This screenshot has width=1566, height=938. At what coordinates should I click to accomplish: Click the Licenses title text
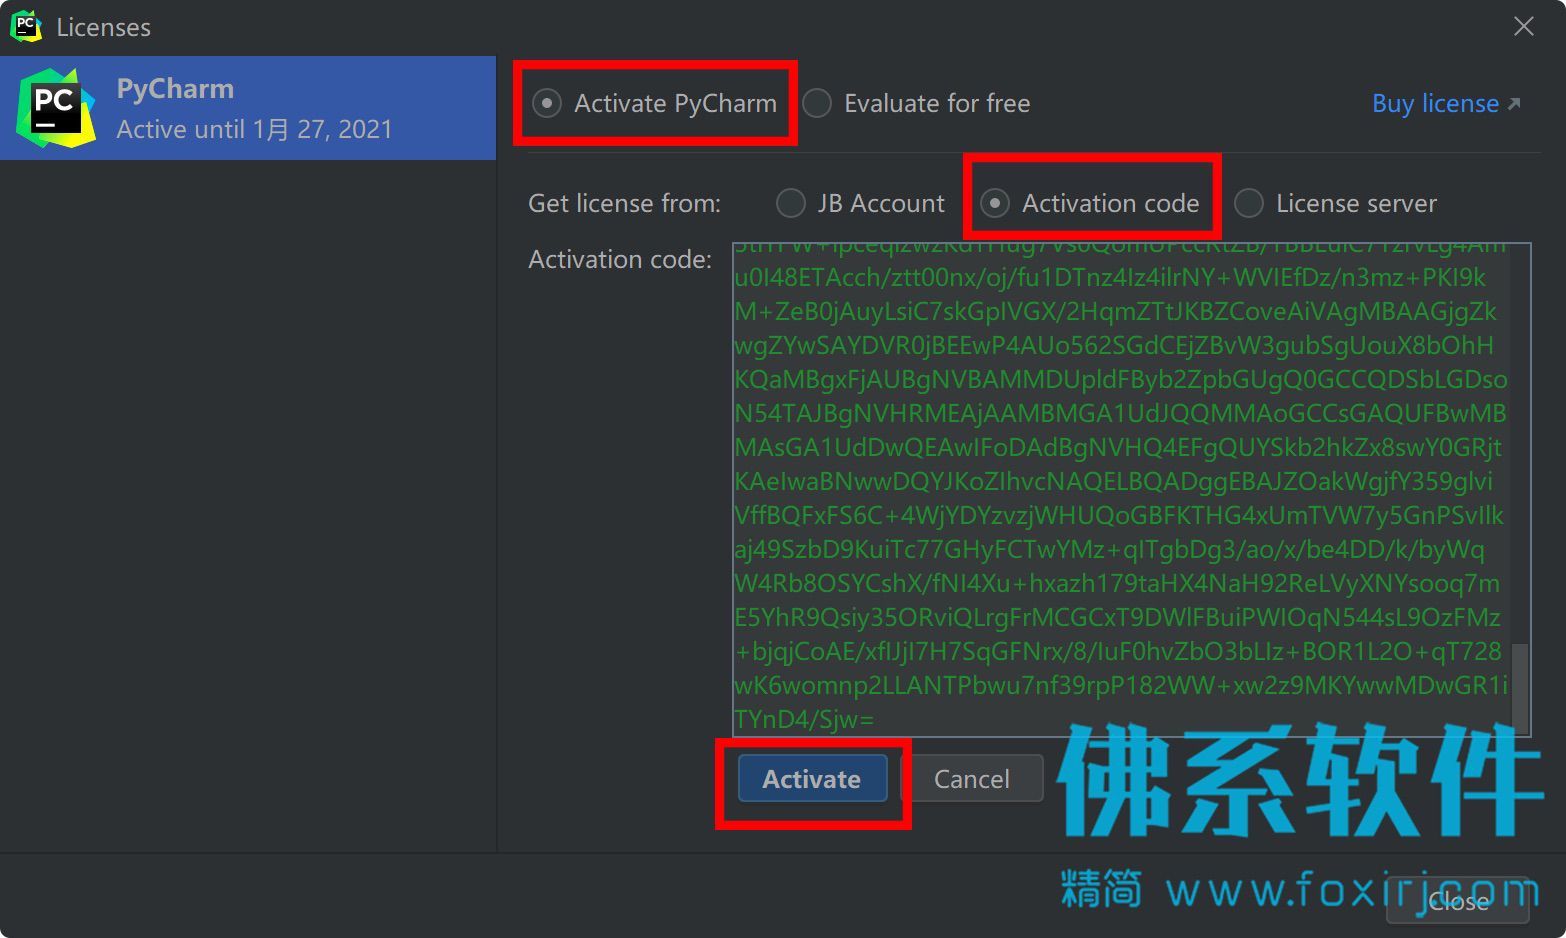click(104, 27)
